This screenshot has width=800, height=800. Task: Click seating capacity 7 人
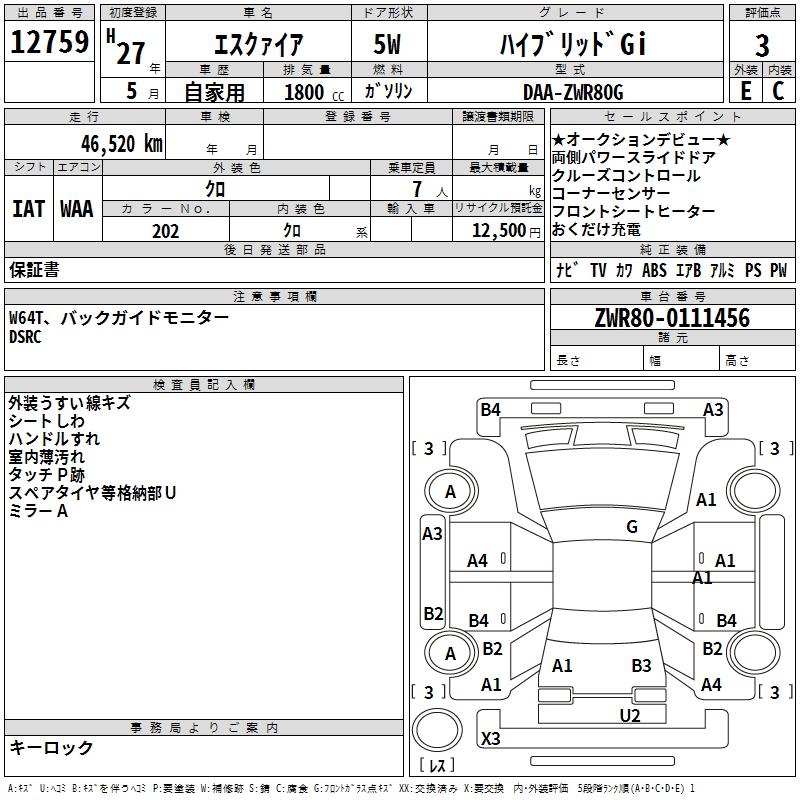(430, 189)
